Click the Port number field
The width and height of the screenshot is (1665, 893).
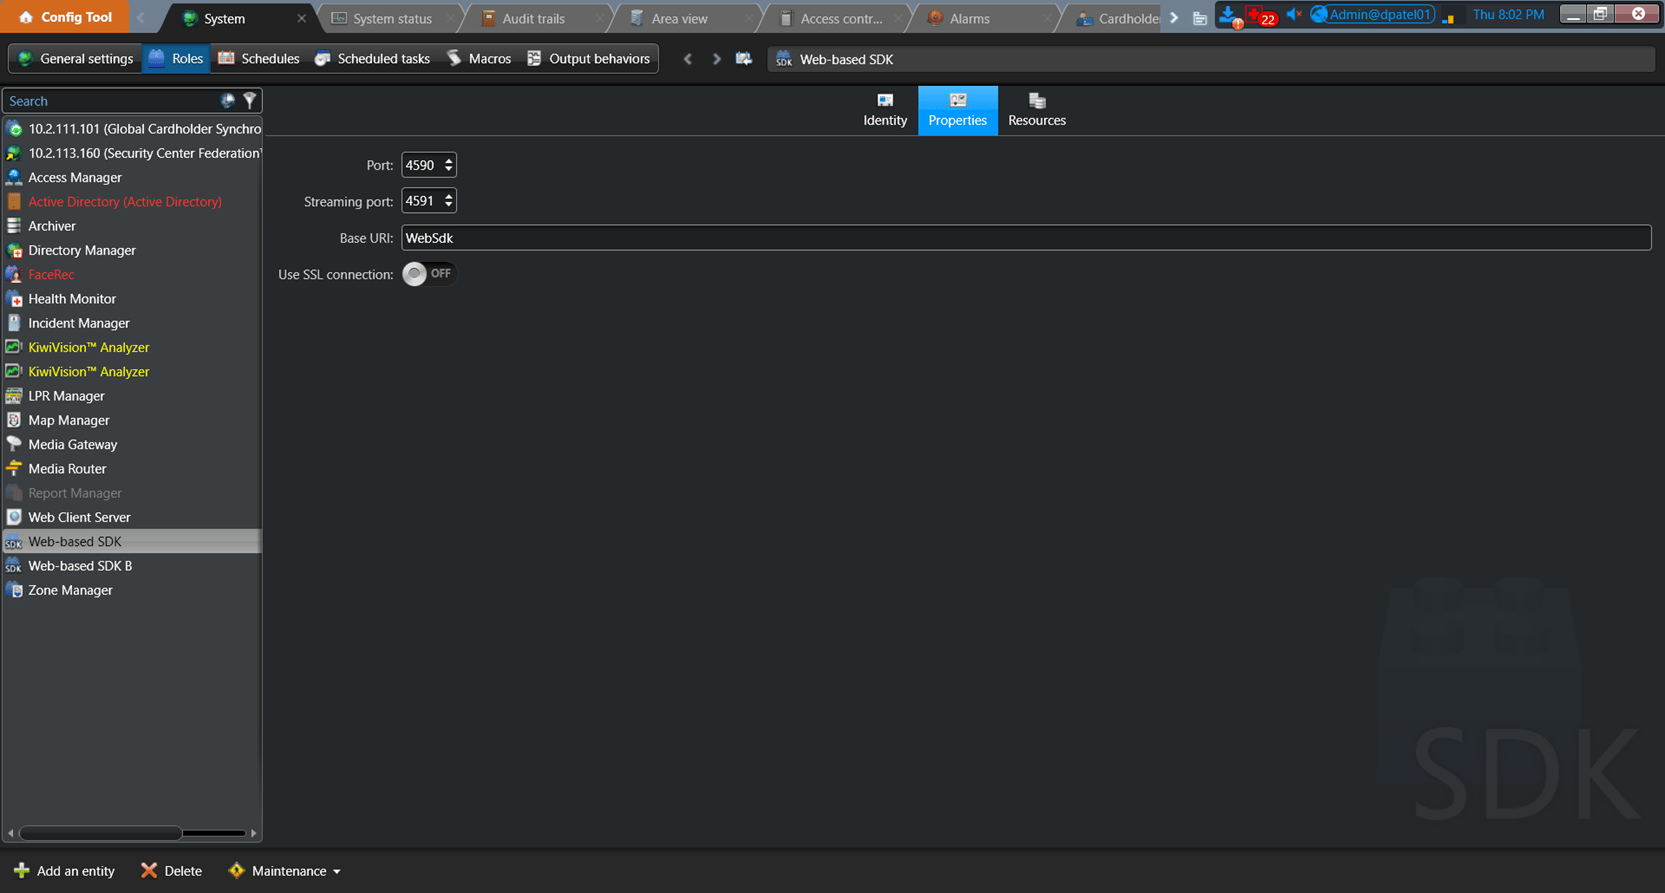tap(421, 165)
